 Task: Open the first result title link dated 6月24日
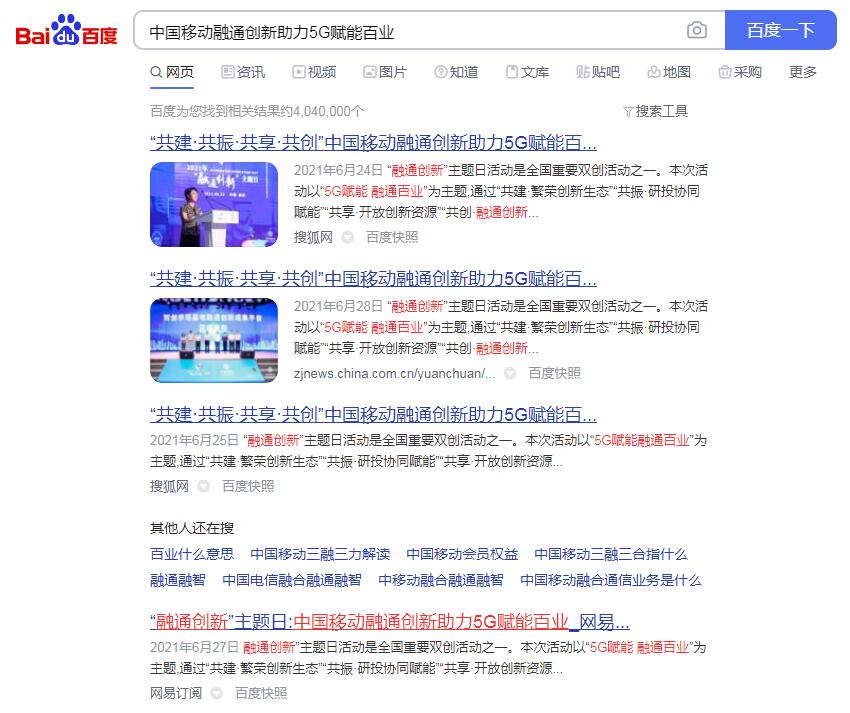tap(374, 143)
